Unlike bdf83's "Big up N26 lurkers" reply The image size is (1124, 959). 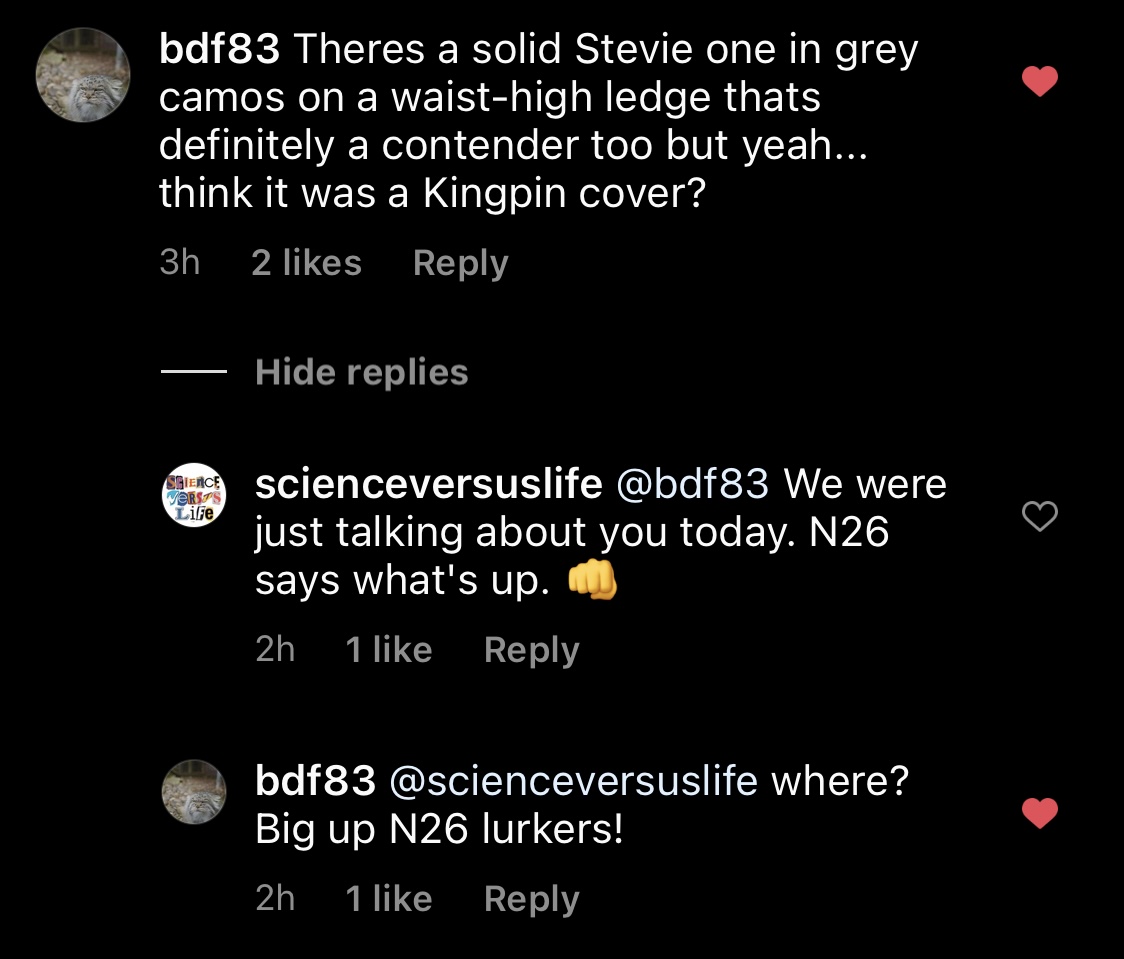[1041, 813]
